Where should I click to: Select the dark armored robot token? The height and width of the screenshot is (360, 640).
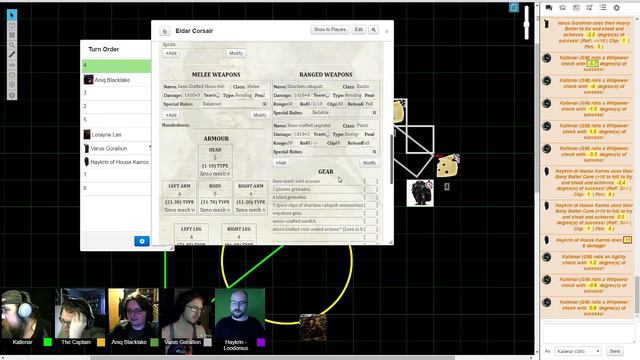click(x=420, y=193)
